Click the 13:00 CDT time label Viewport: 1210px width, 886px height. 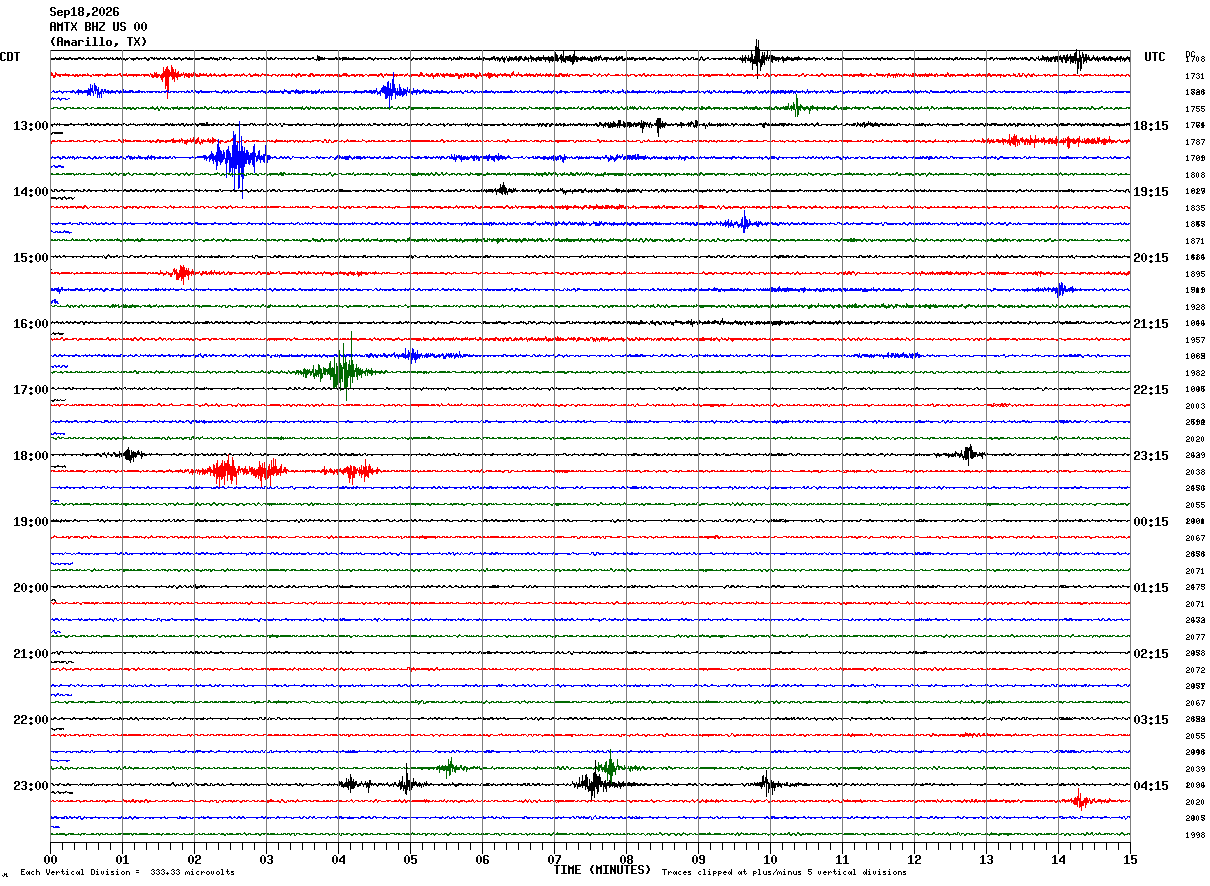pos(31,126)
